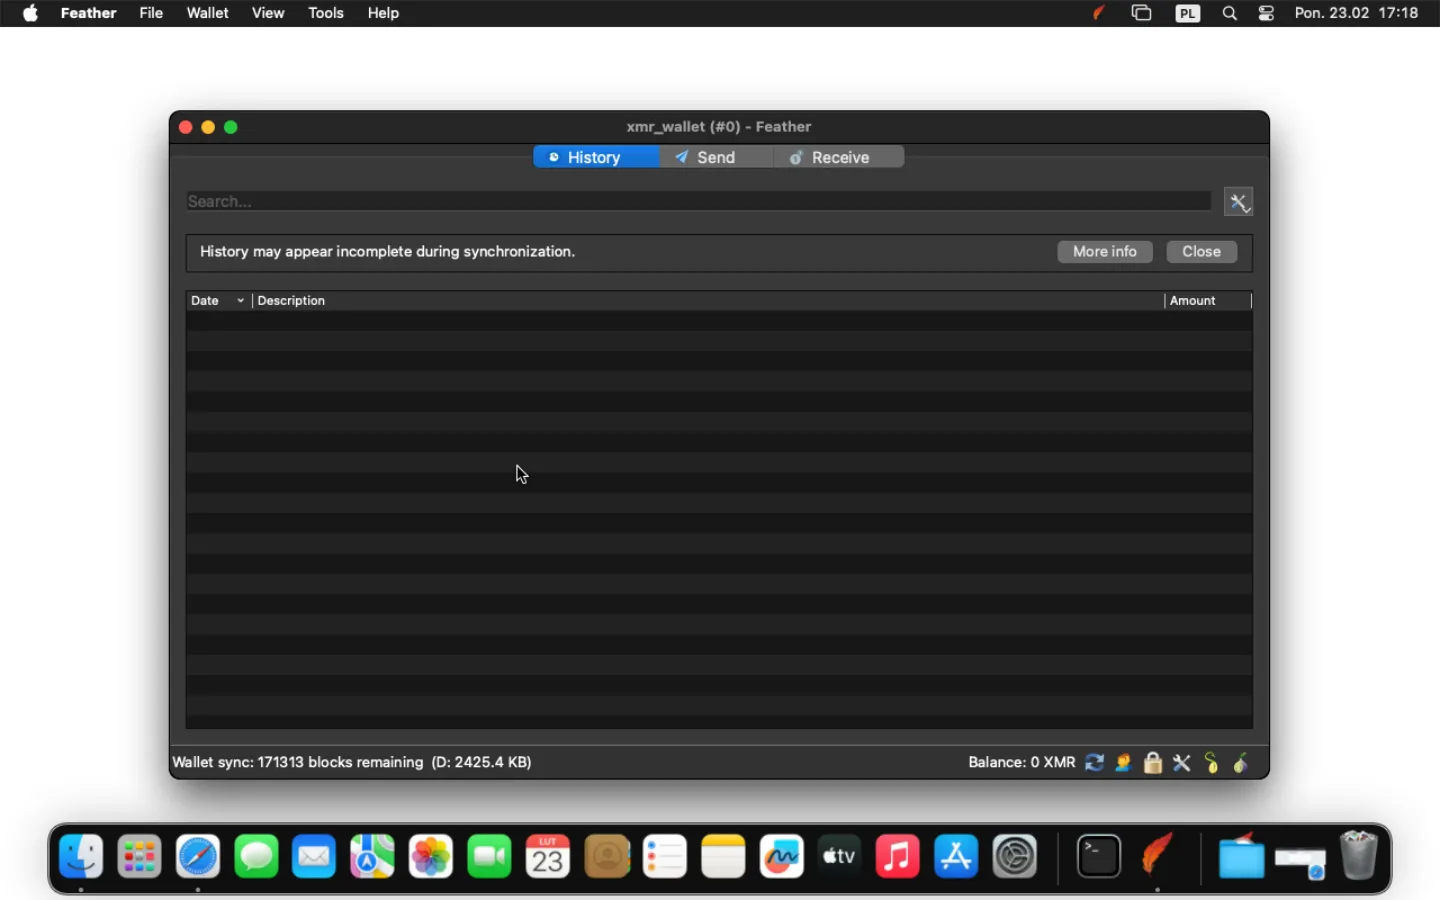1440x900 pixels.
Task: Click the More info button
Action: (x=1105, y=252)
